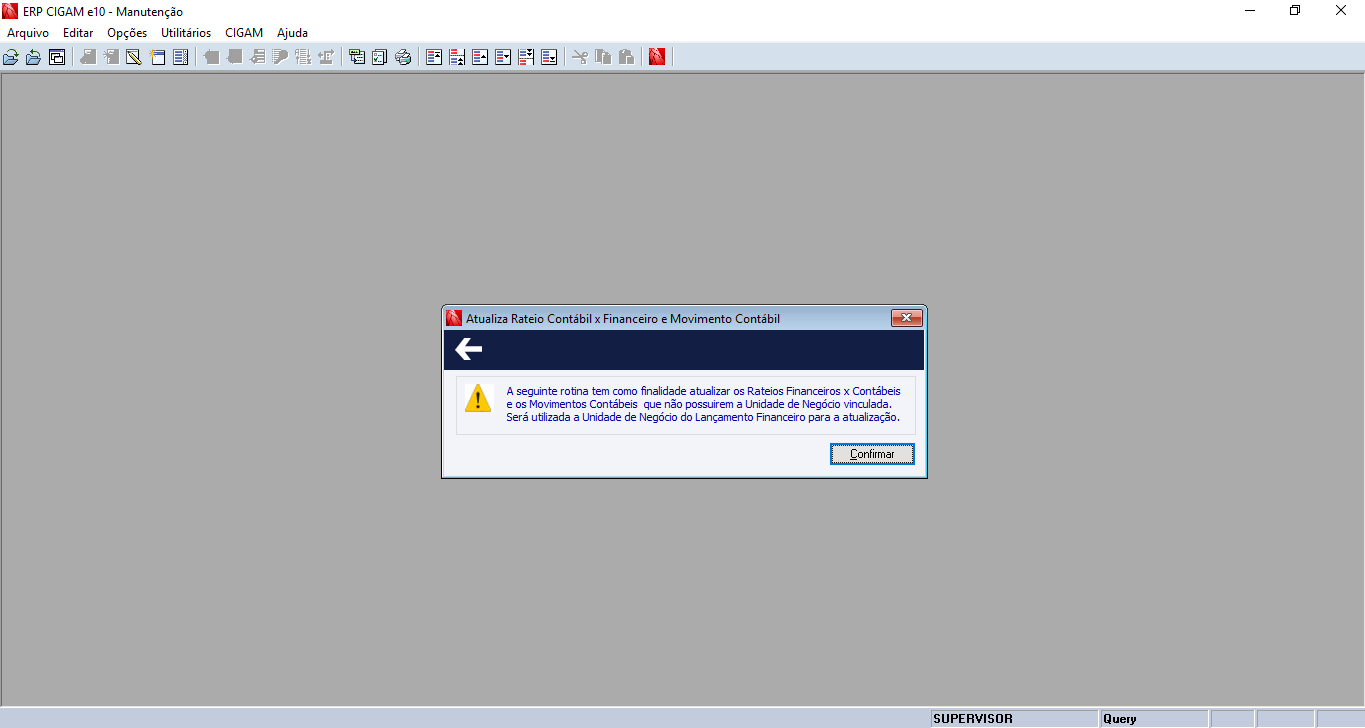The image size is (1365, 728).
Task: Click the new window icon with yellow star
Action: pos(157,57)
